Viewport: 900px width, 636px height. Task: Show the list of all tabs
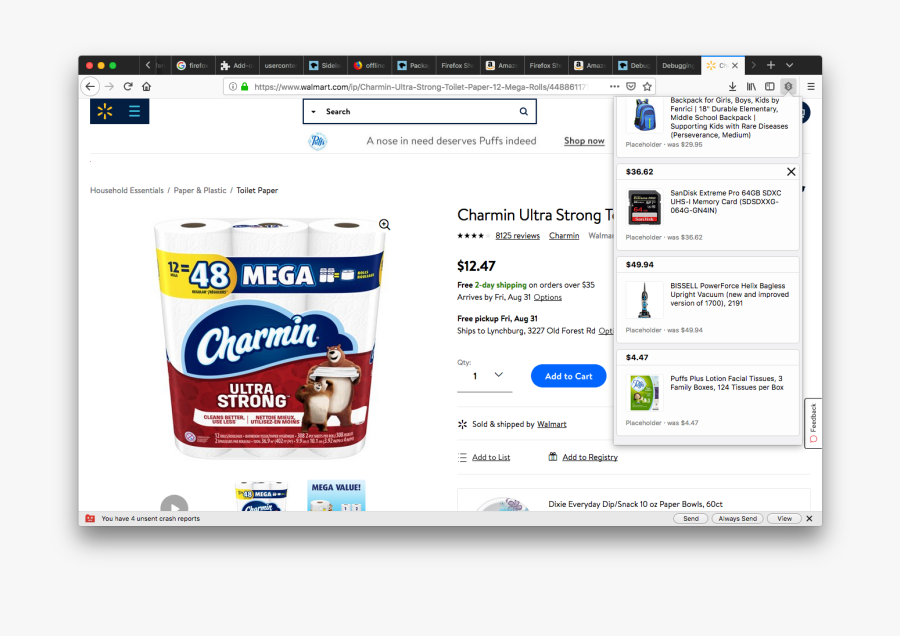pos(789,65)
